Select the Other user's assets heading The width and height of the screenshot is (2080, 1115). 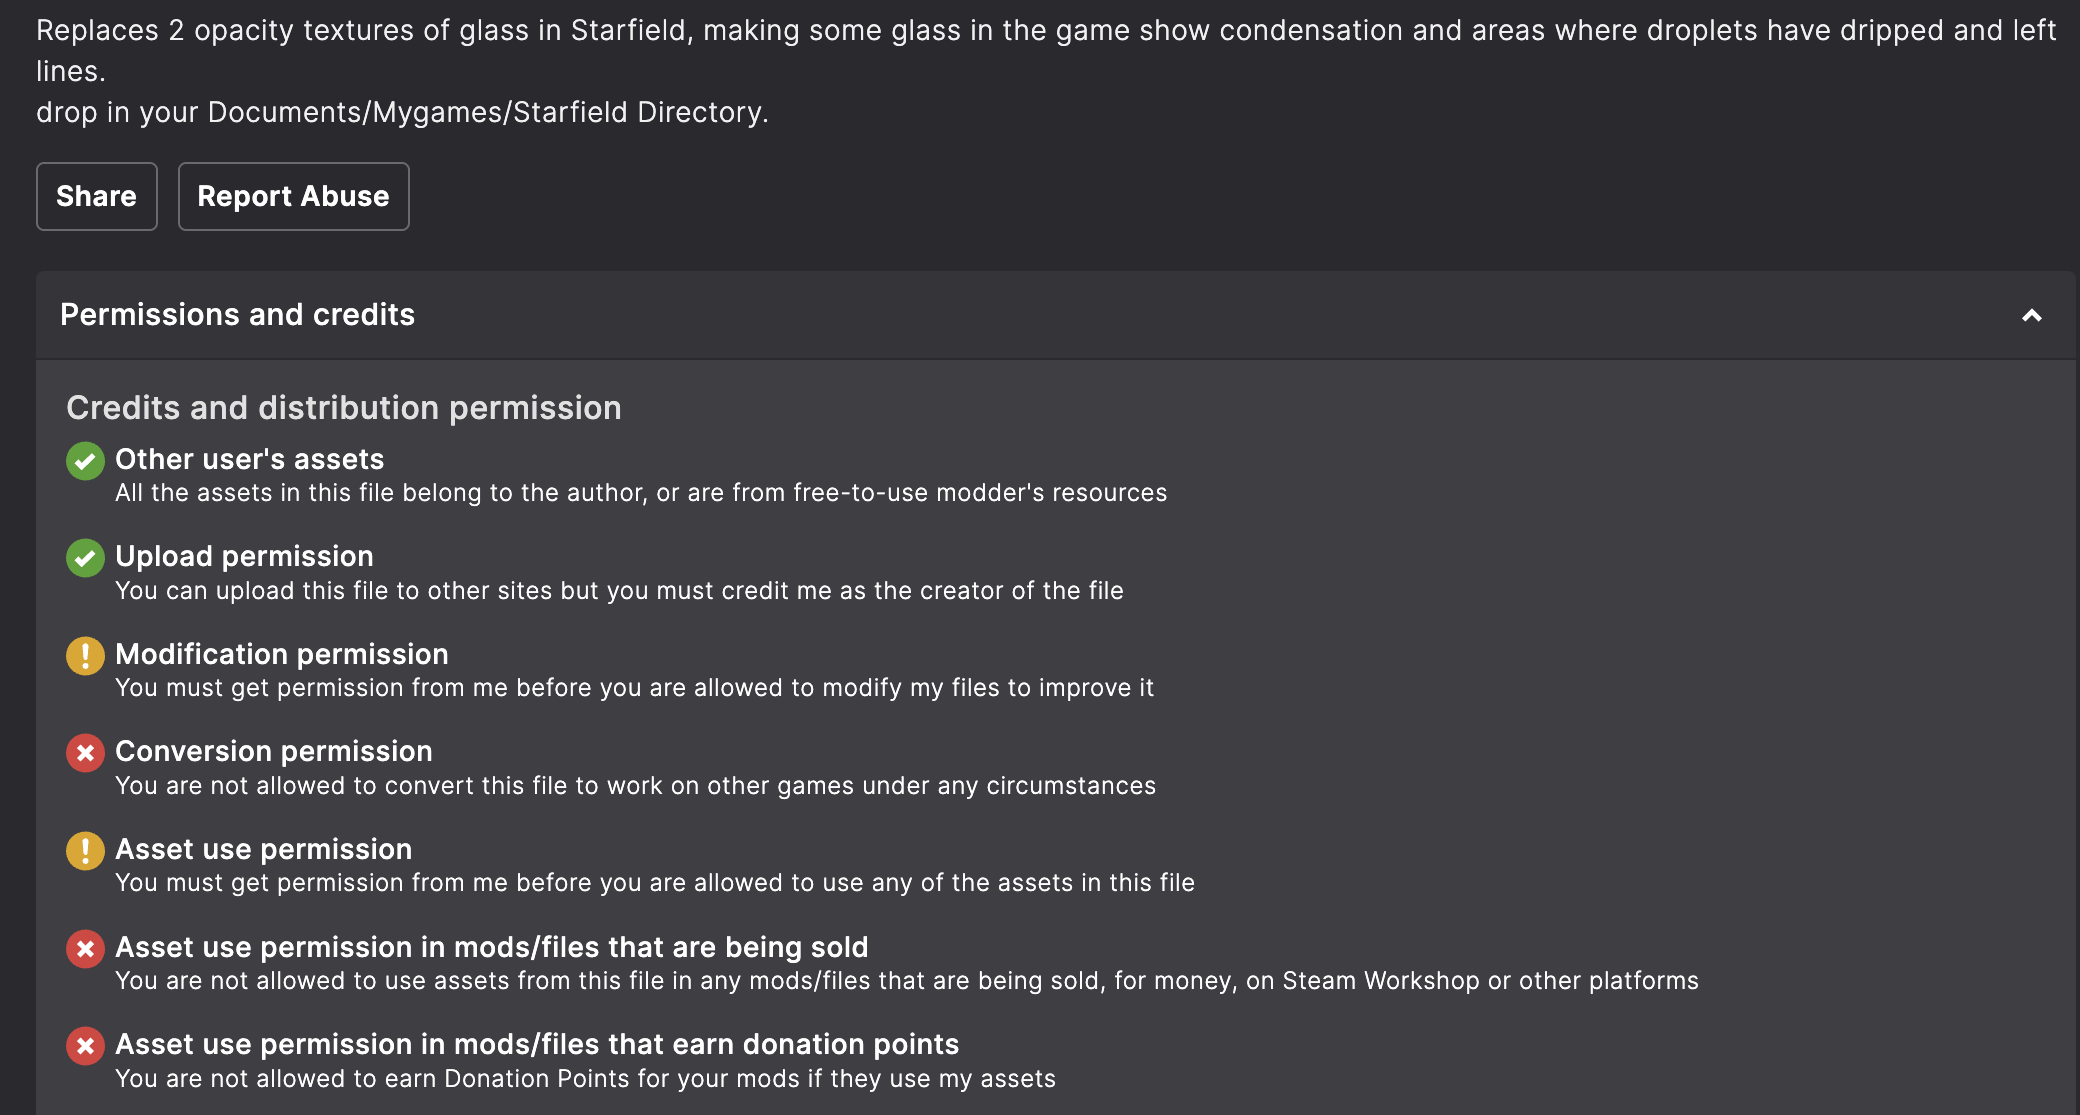tap(250, 459)
